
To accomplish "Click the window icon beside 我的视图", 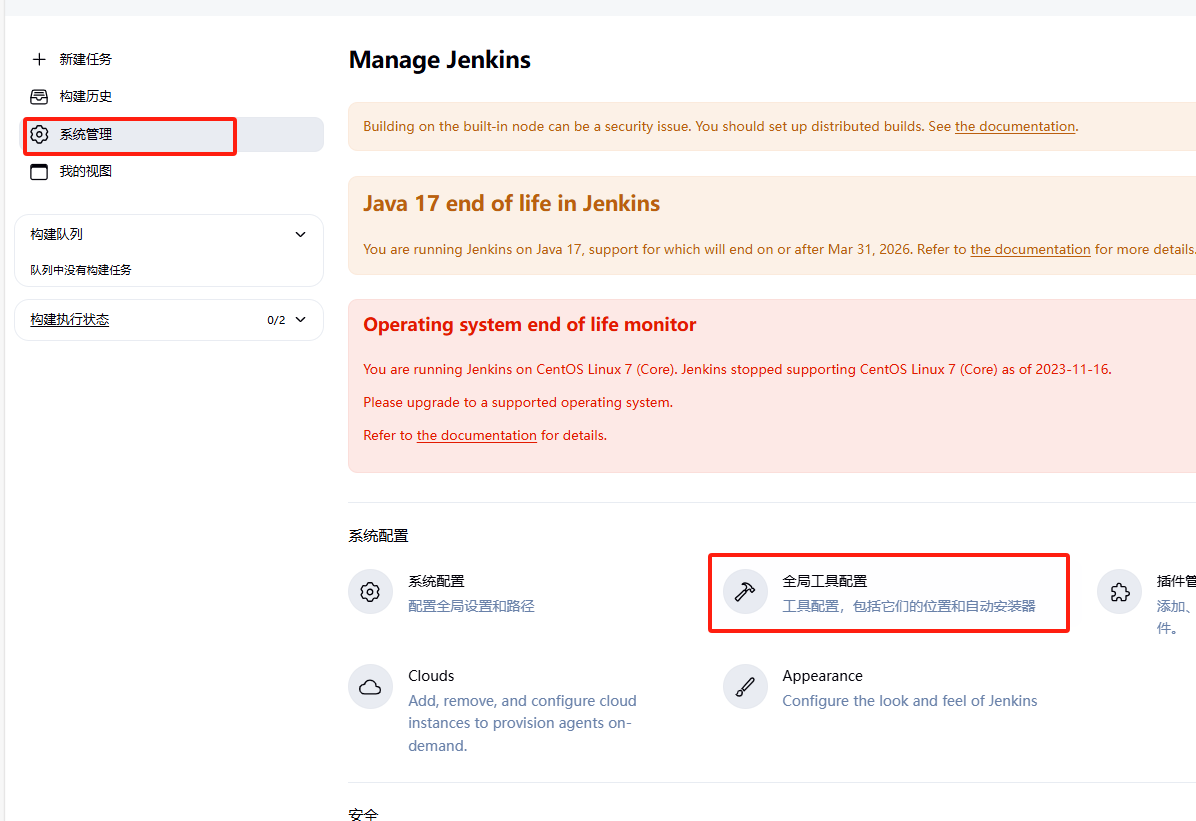I will point(39,172).
